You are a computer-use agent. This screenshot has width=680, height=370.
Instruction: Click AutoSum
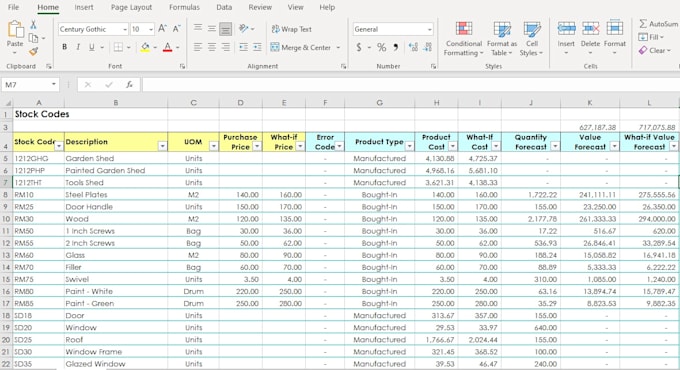coord(658,24)
